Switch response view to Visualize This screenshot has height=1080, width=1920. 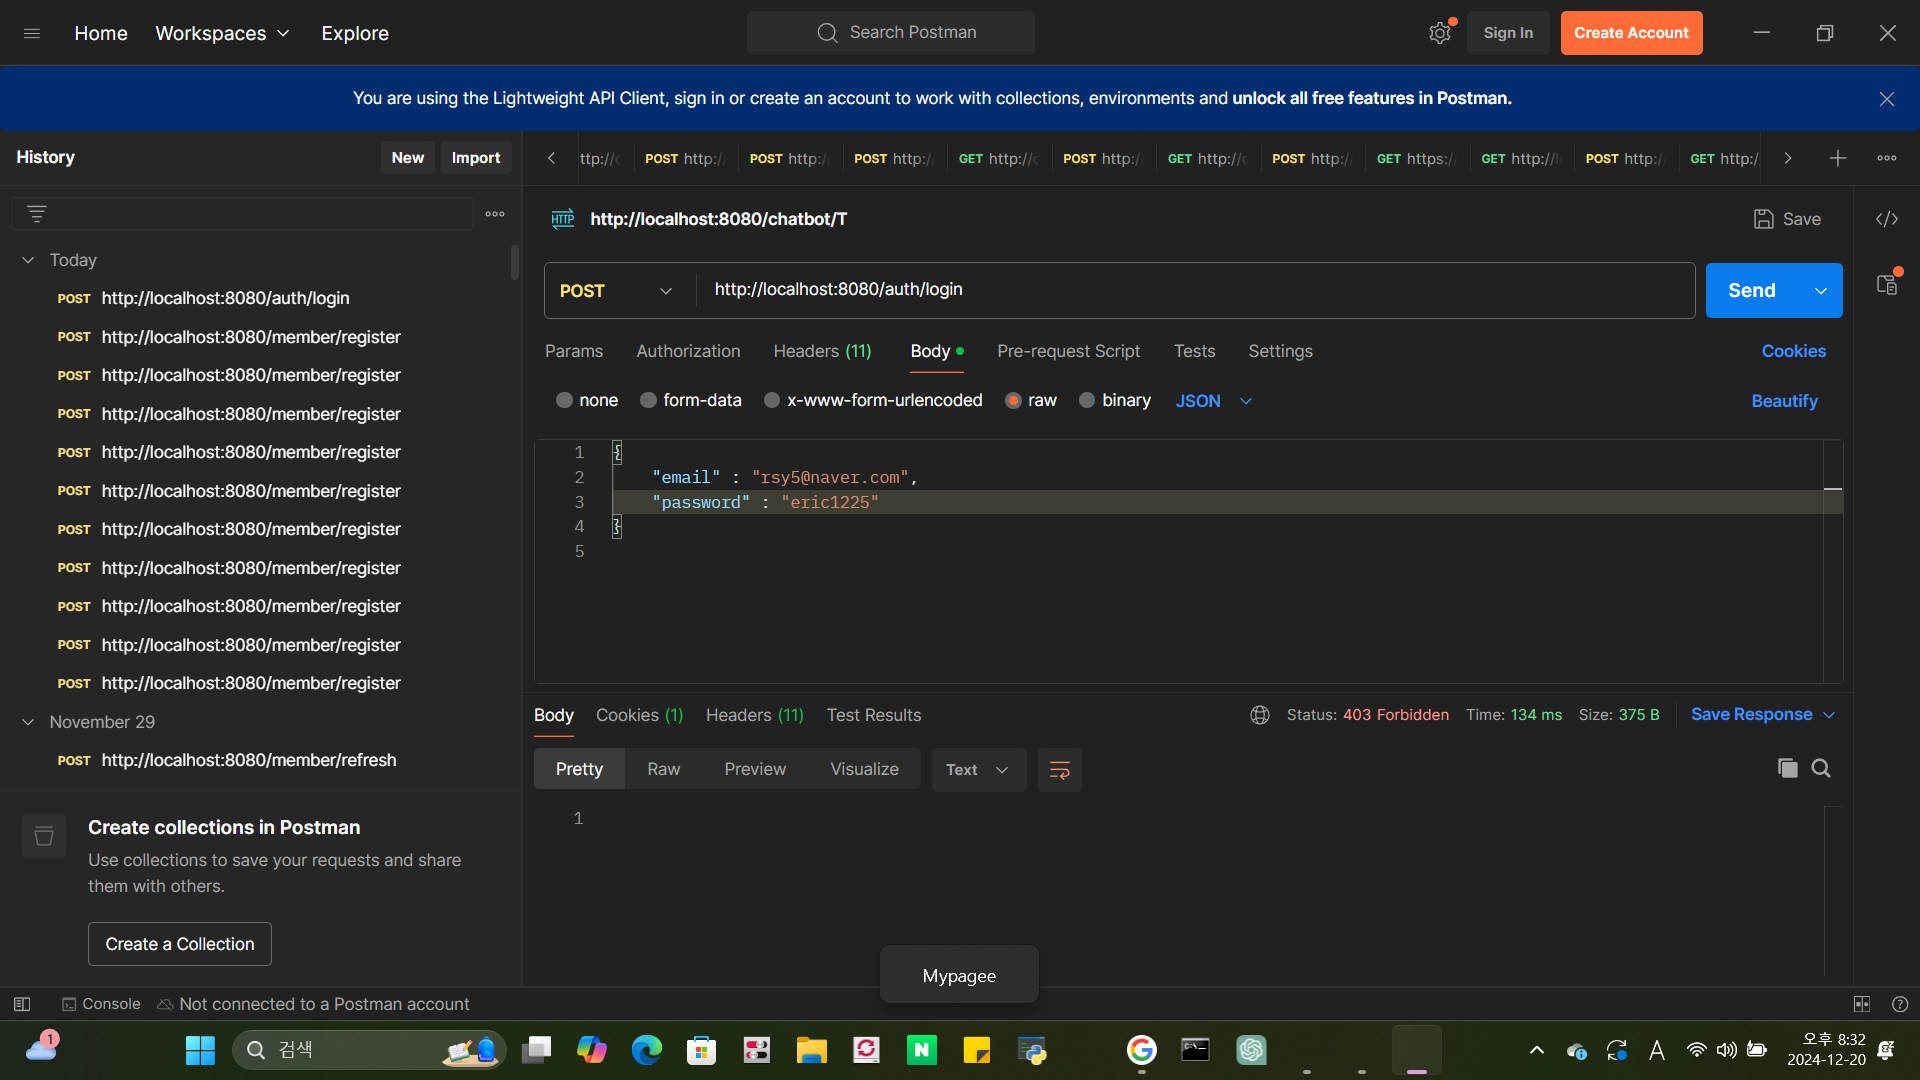point(864,770)
